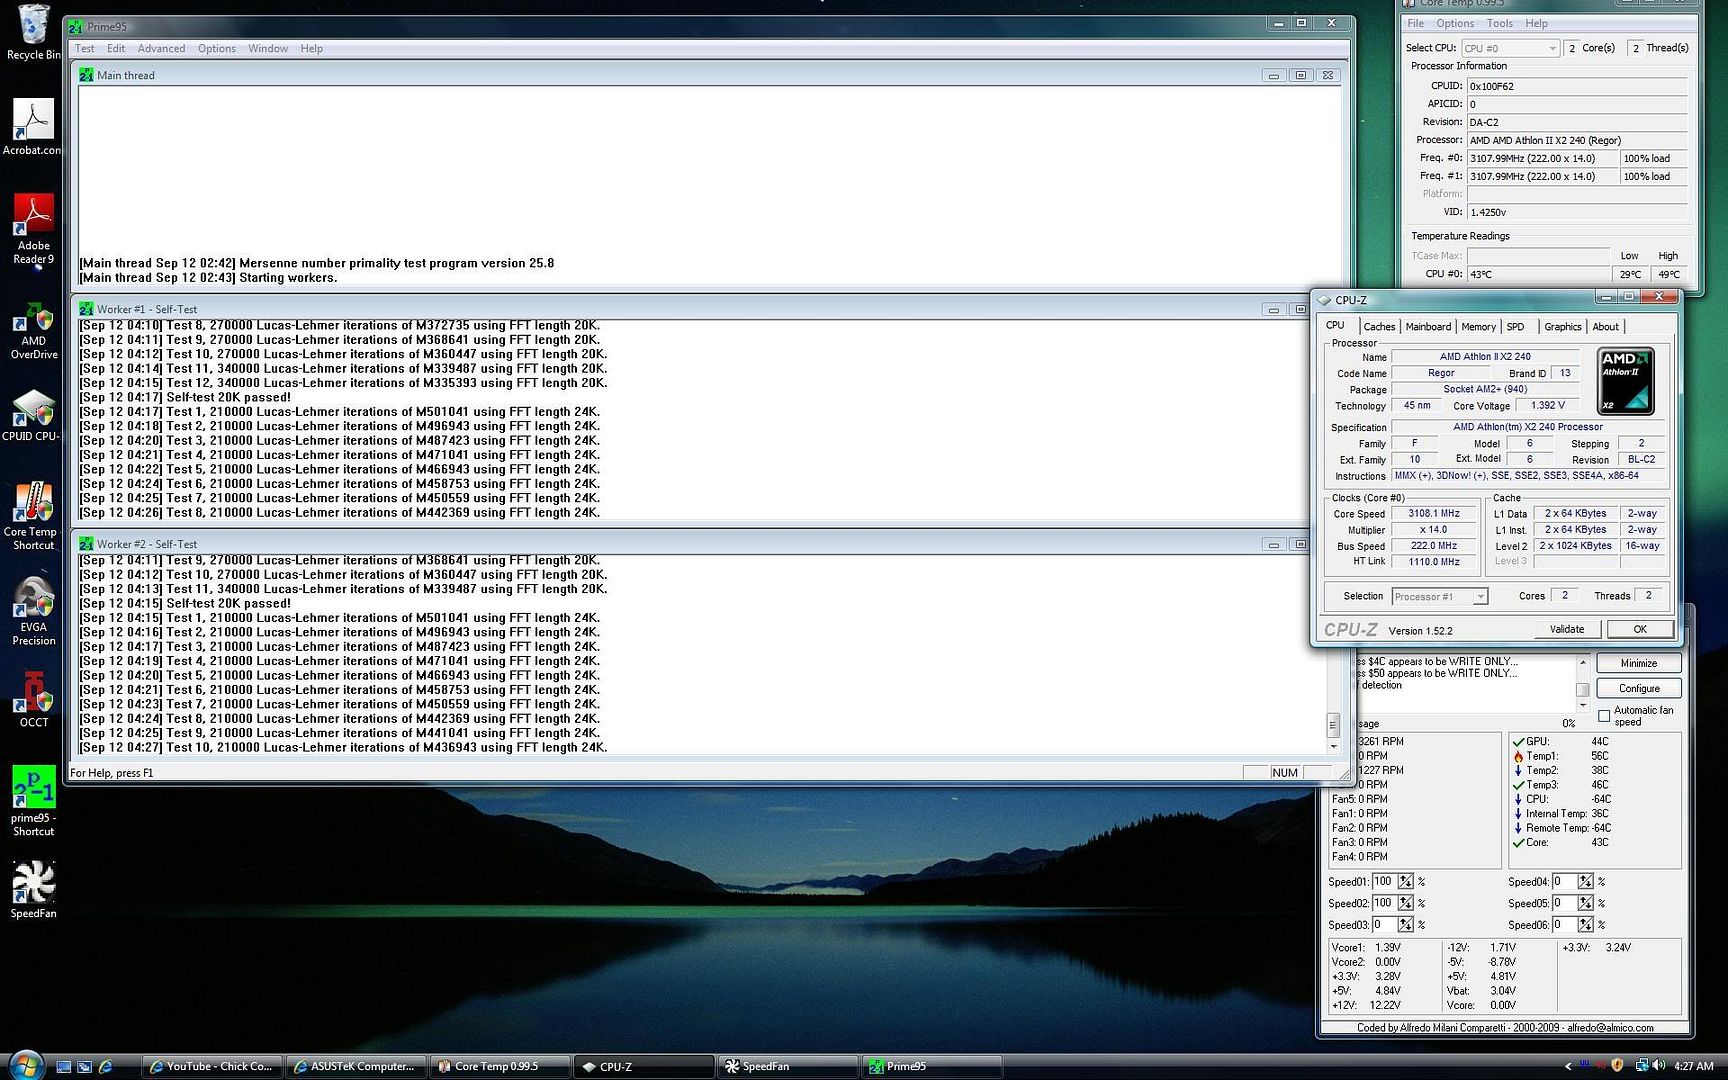The height and width of the screenshot is (1080, 1728).
Task: Launch EVGA Precision desktop icon
Action: [33, 600]
